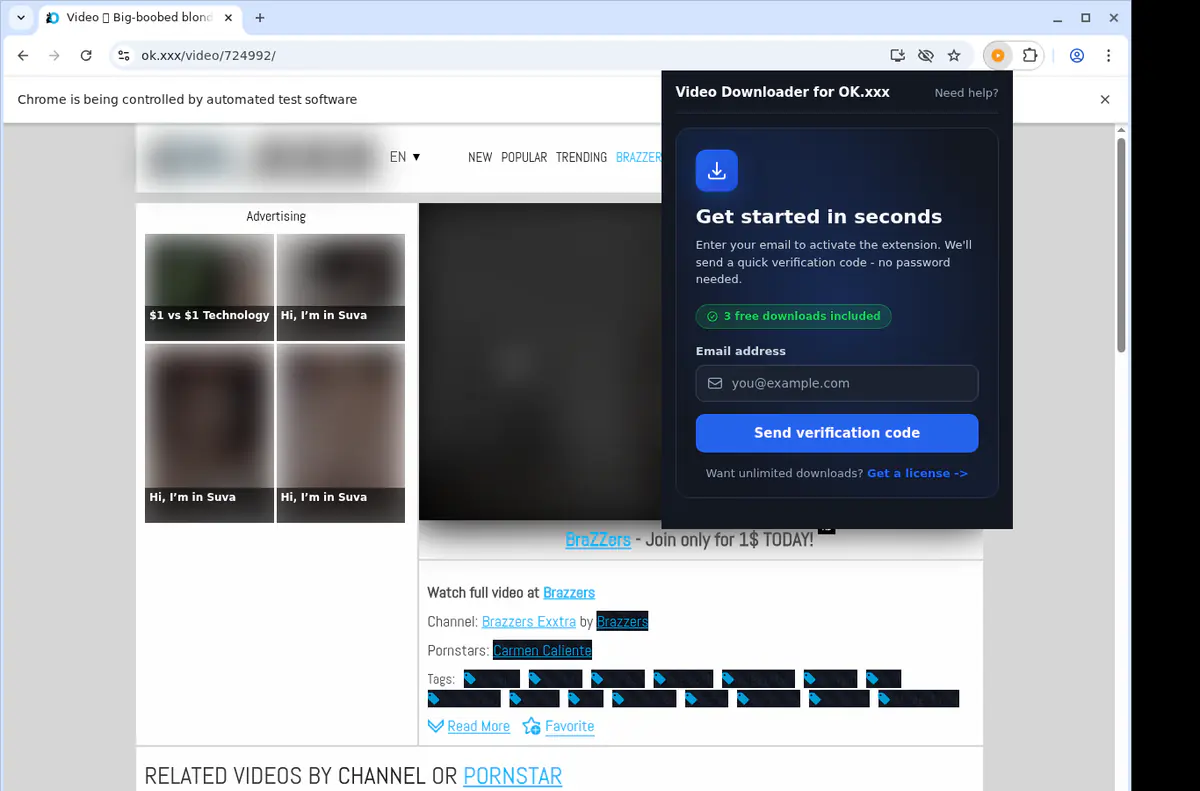1200x791 pixels.
Task: Bookmark this page with the star icon
Action: pos(954,56)
